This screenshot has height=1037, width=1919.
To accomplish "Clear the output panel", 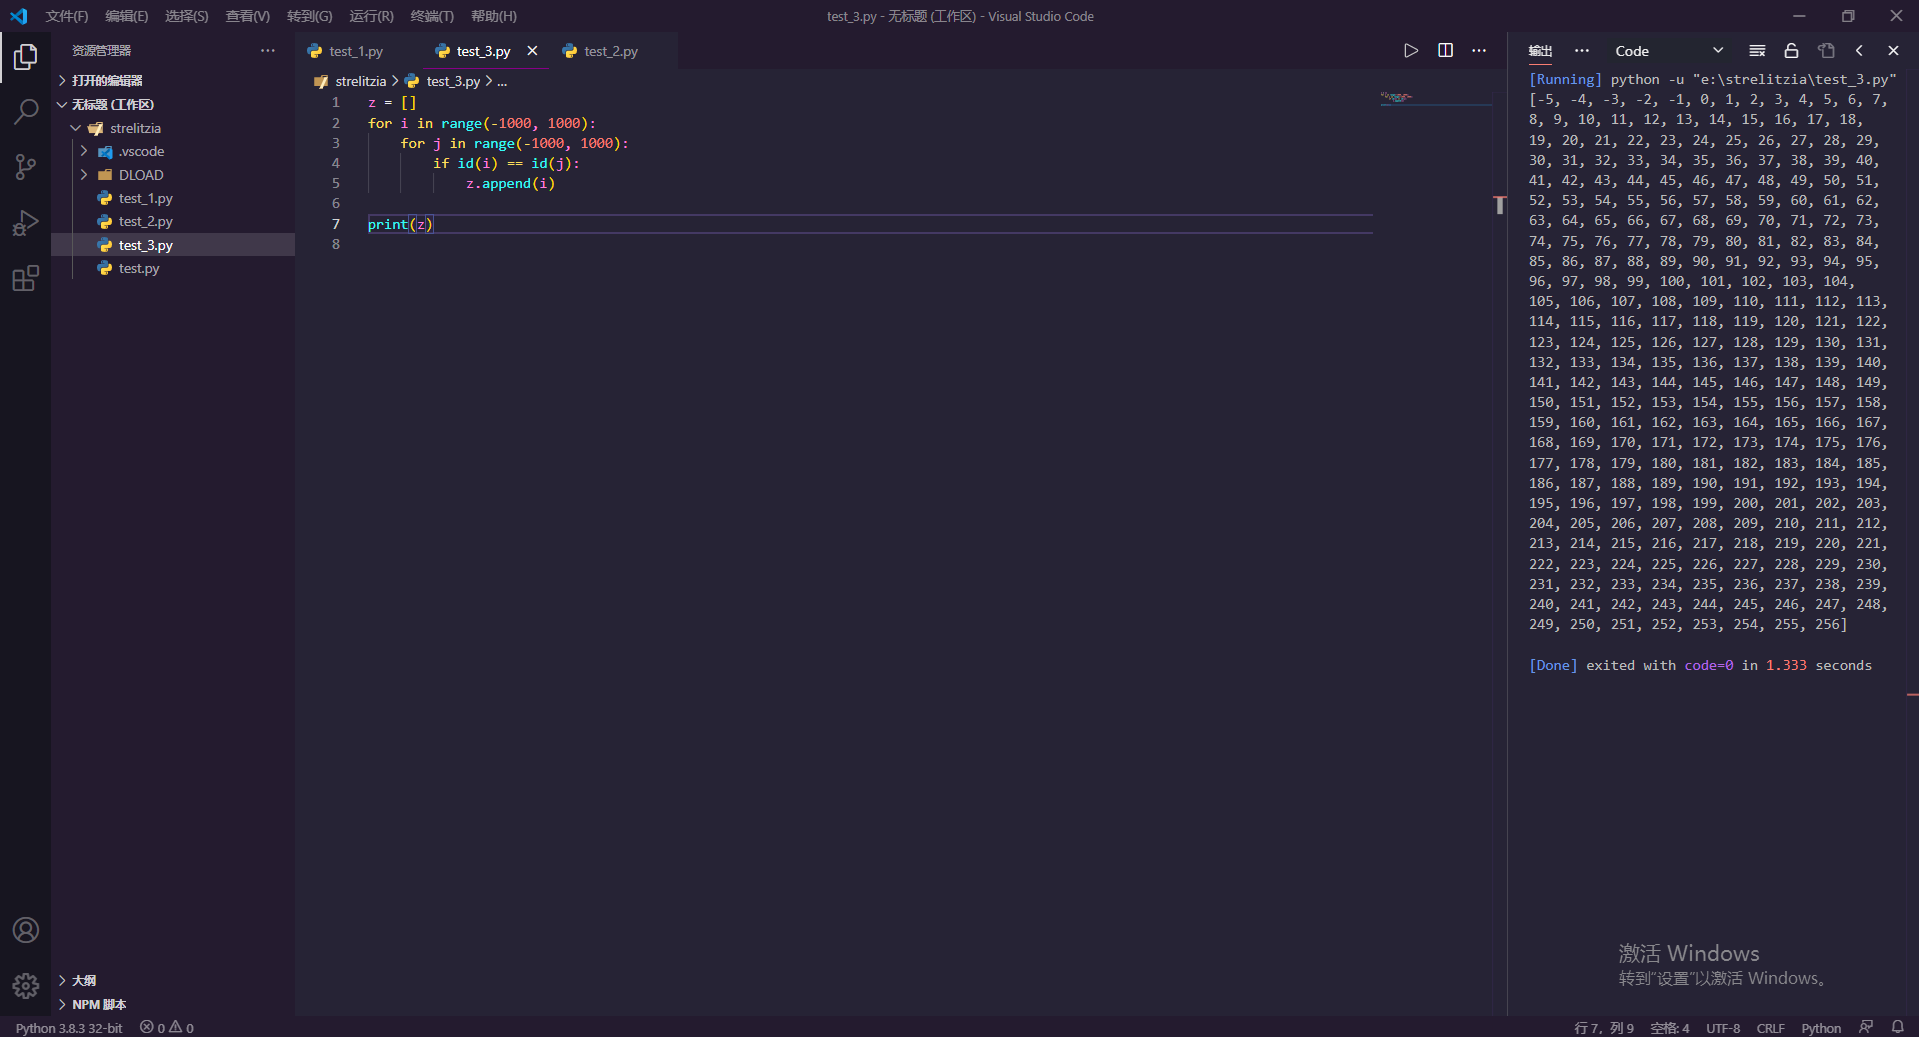I will coord(1757,51).
